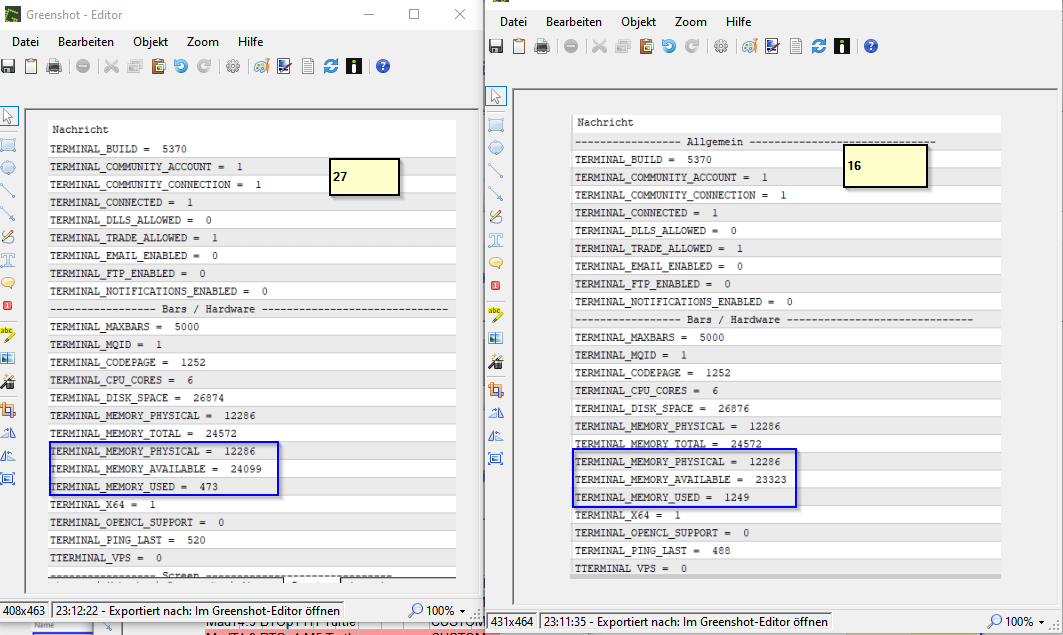Click the Save icon in the right Greenshot editor
Screen dimensions: 1063x635
tap(496, 46)
